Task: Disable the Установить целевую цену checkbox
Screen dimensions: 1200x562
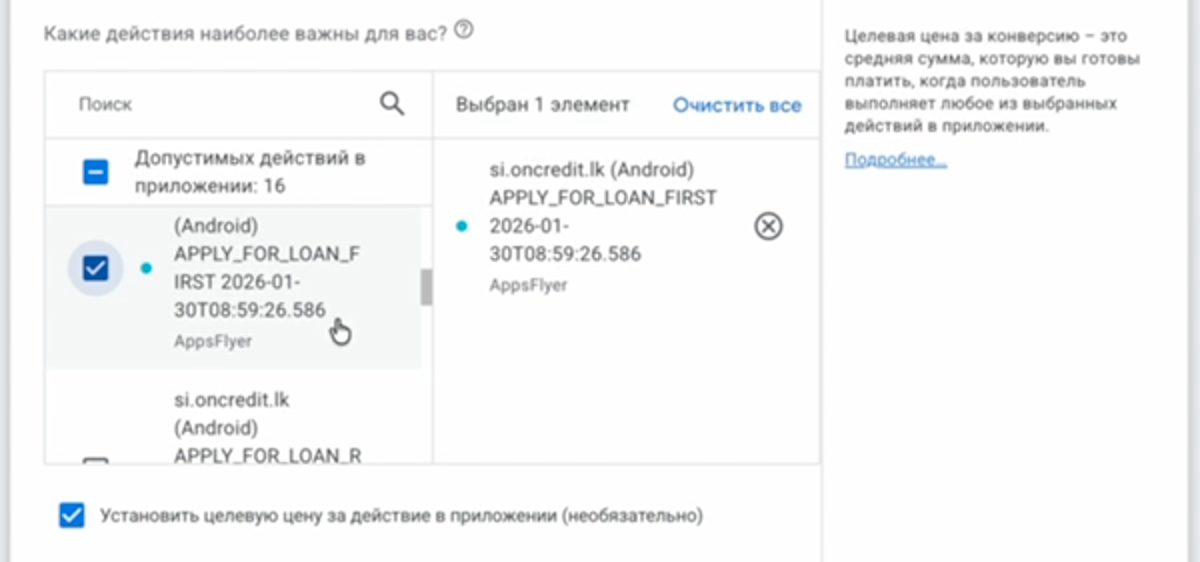Action: [71, 516]
